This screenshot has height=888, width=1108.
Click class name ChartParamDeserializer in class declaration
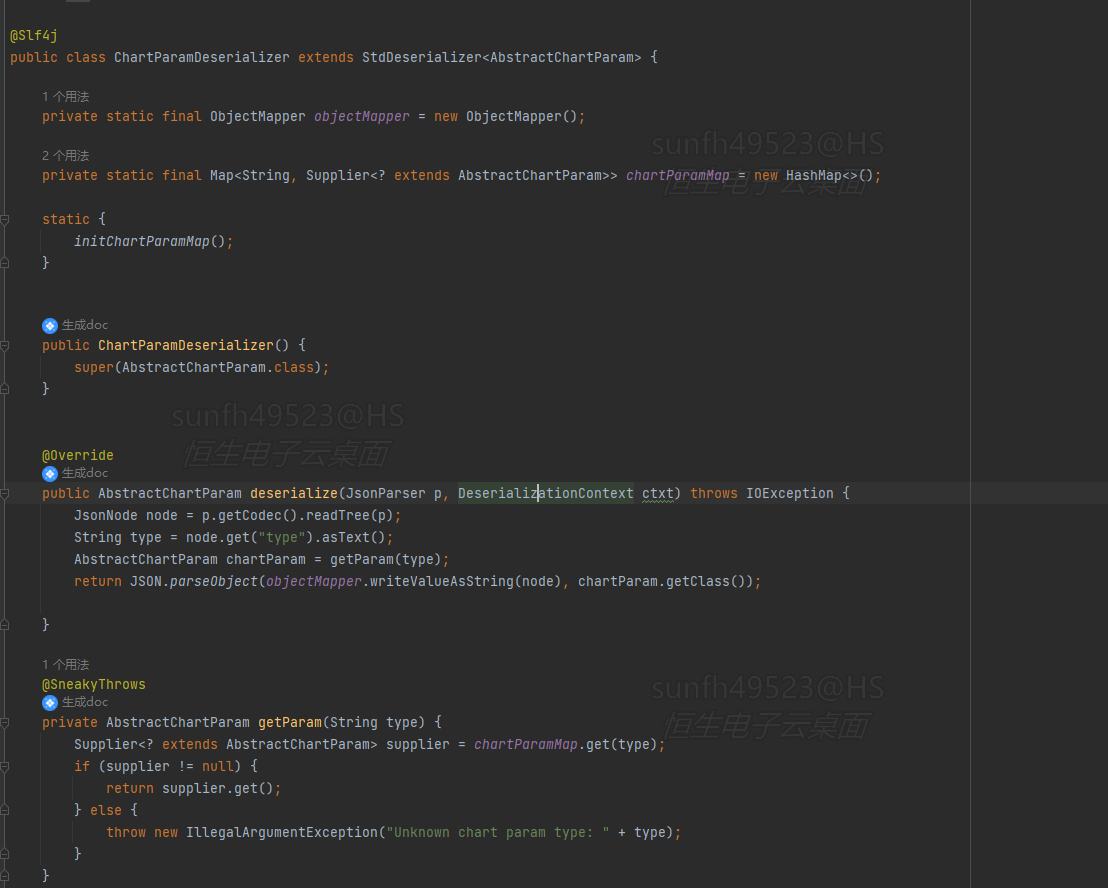[x=201, y=57]
